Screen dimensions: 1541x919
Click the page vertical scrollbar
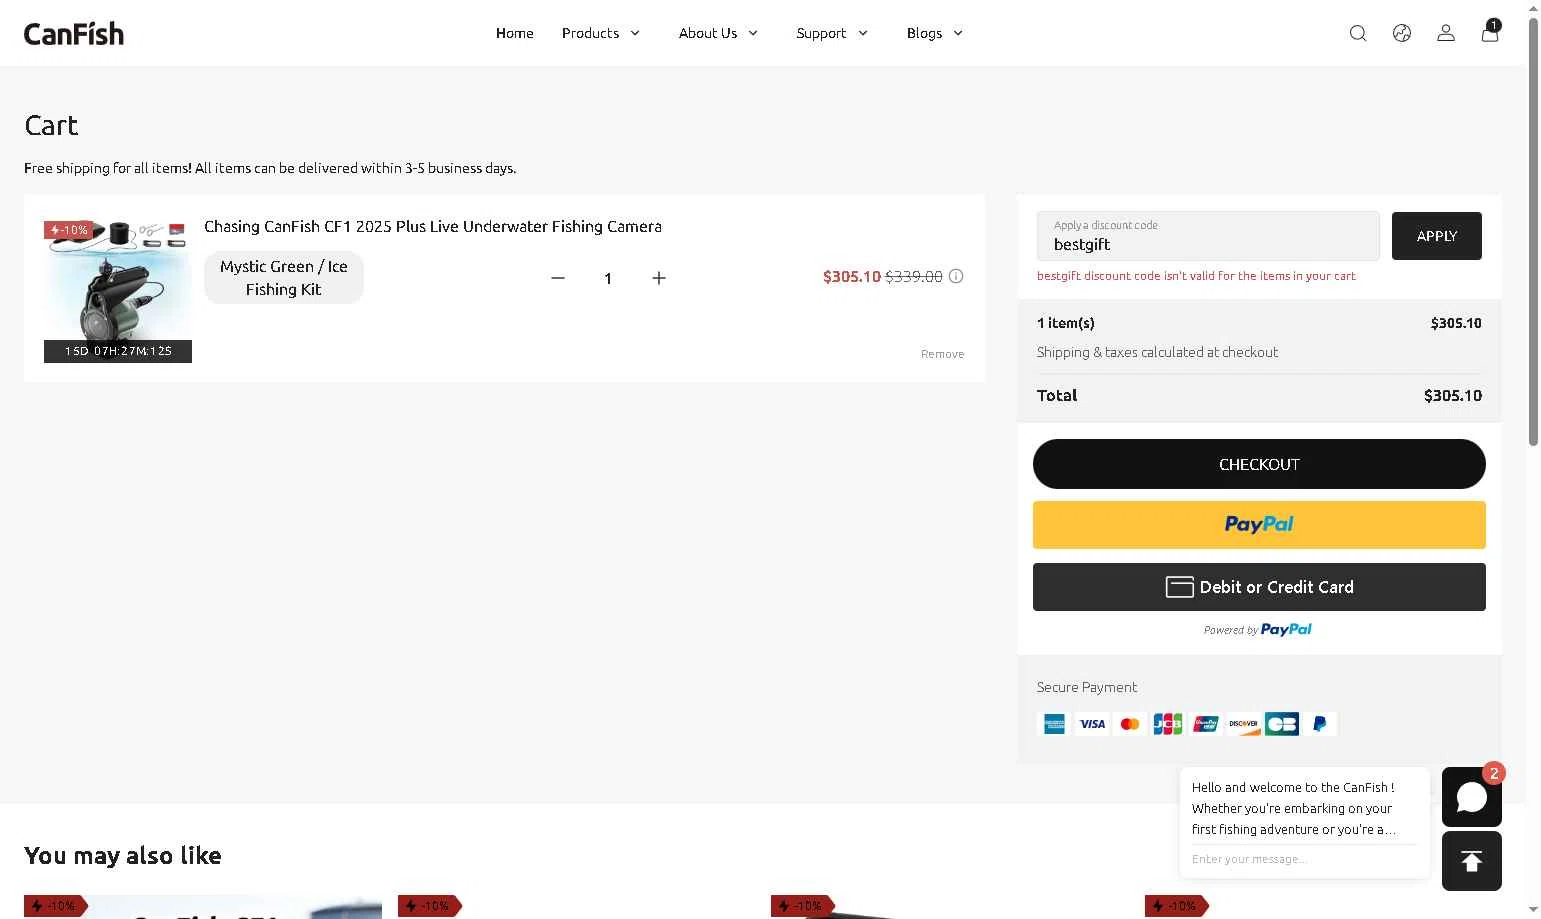1533,232
